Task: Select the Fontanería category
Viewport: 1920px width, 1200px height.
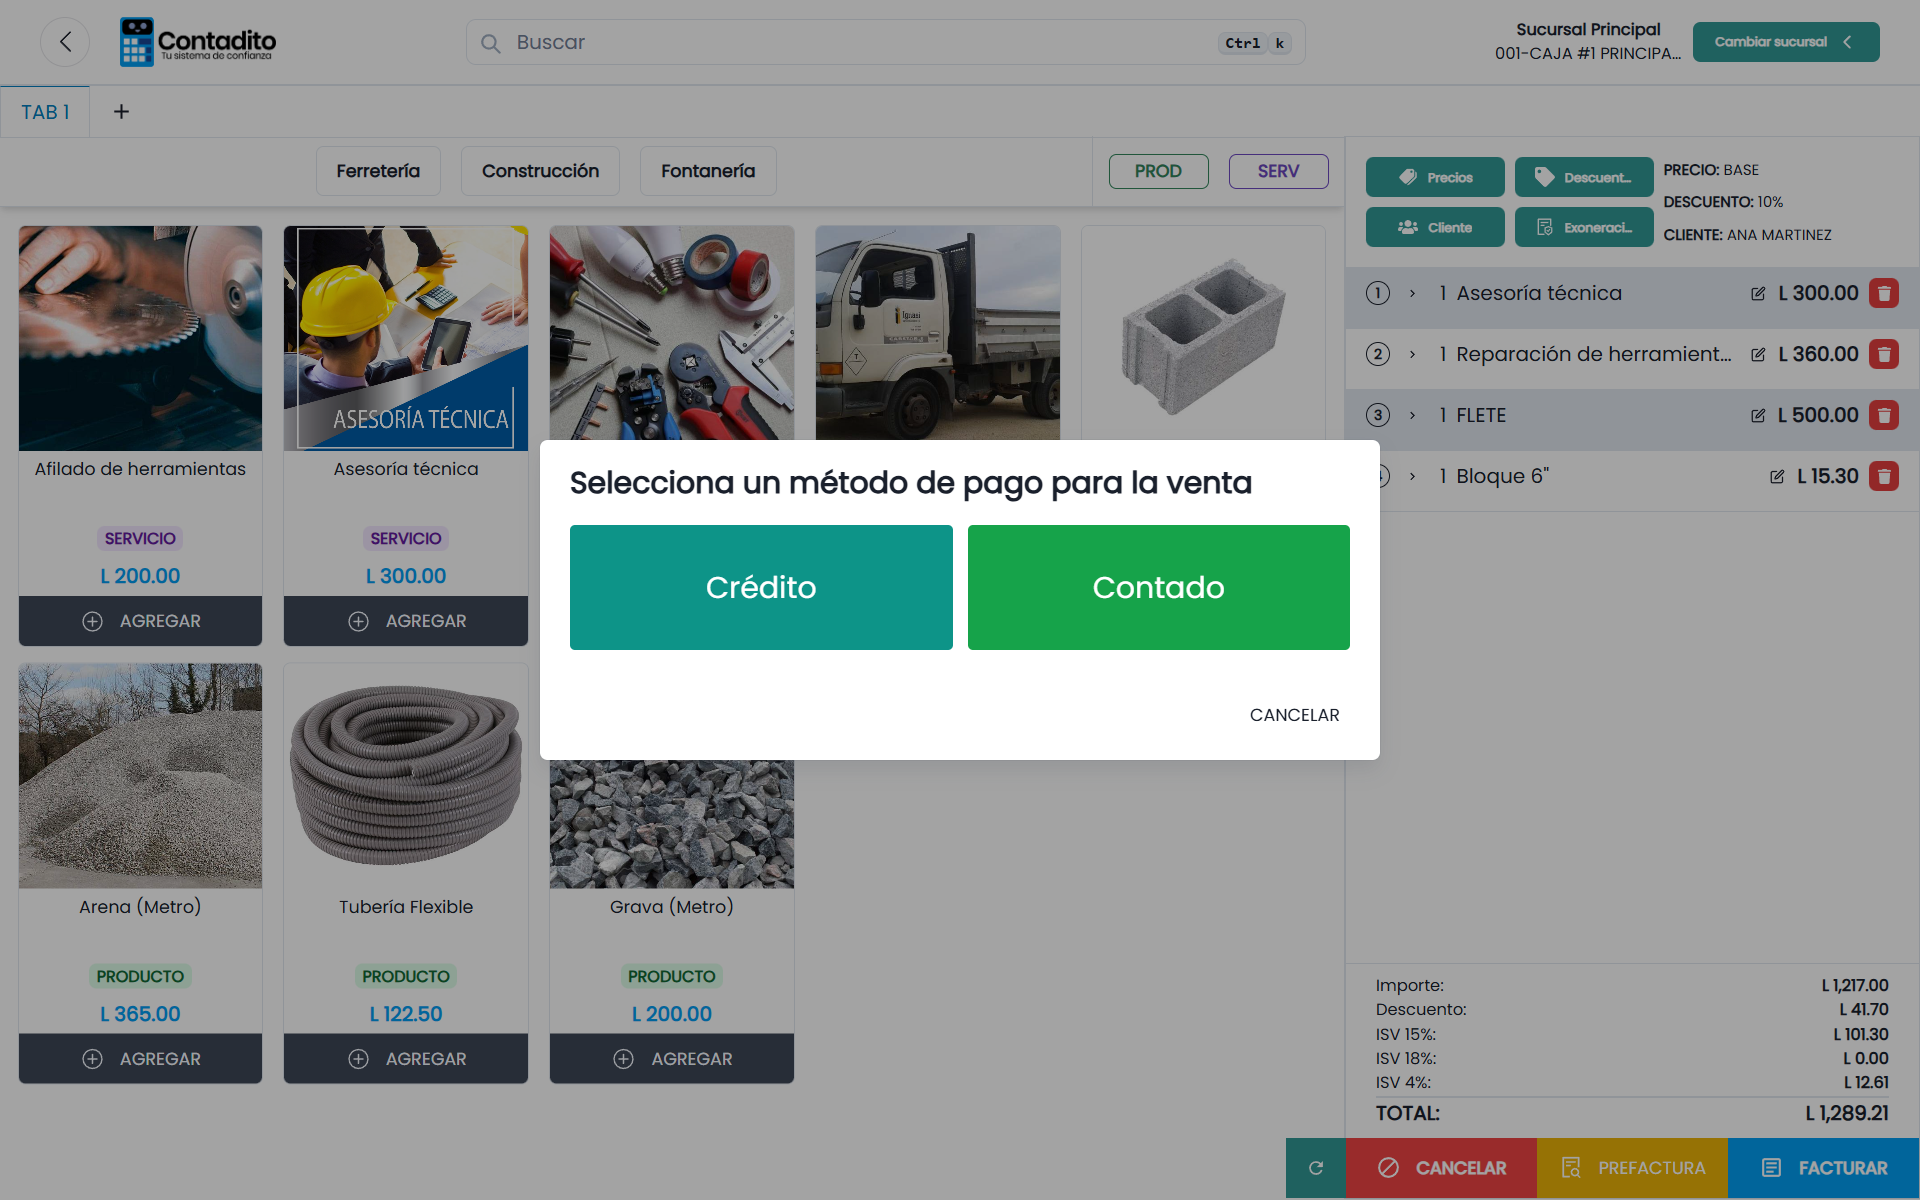Action: point(708,171)
